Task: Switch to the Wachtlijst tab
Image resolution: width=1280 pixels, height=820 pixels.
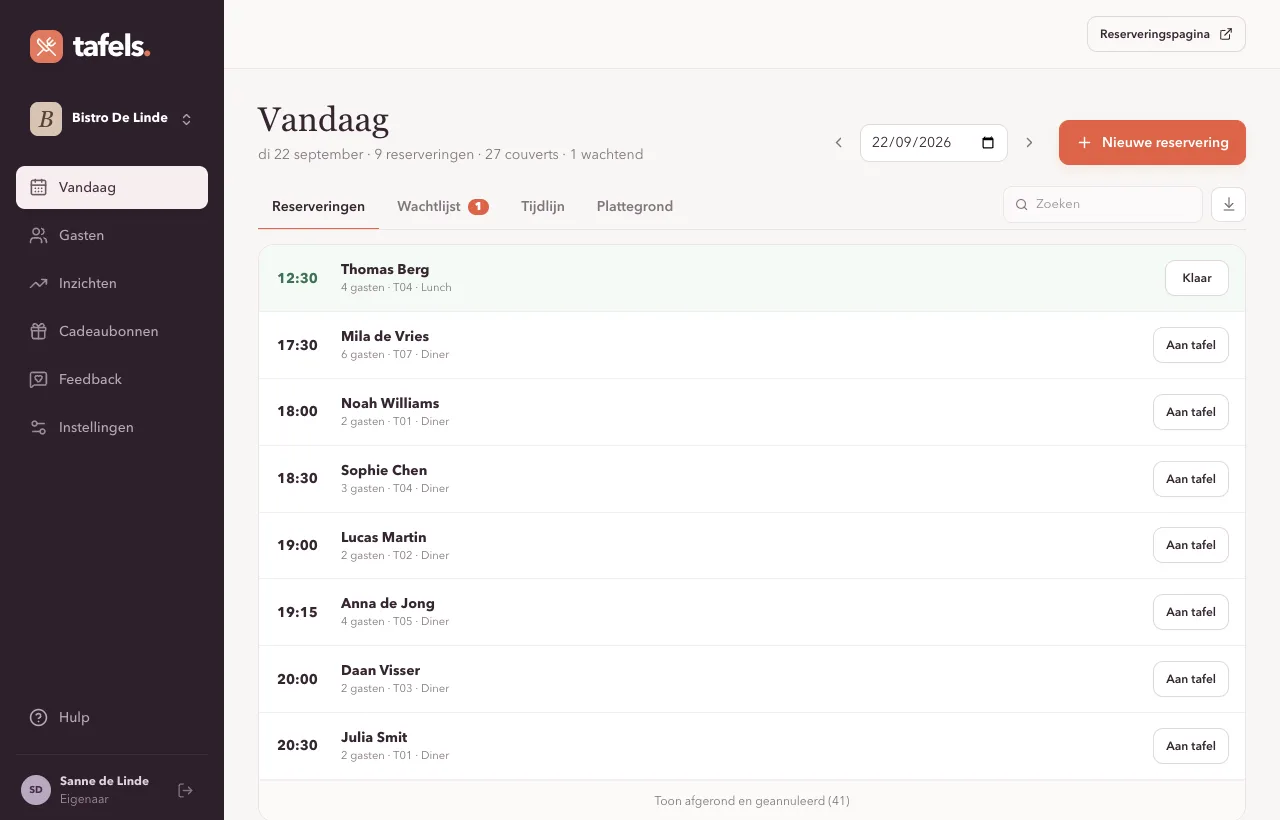Action: pos(442,207)
